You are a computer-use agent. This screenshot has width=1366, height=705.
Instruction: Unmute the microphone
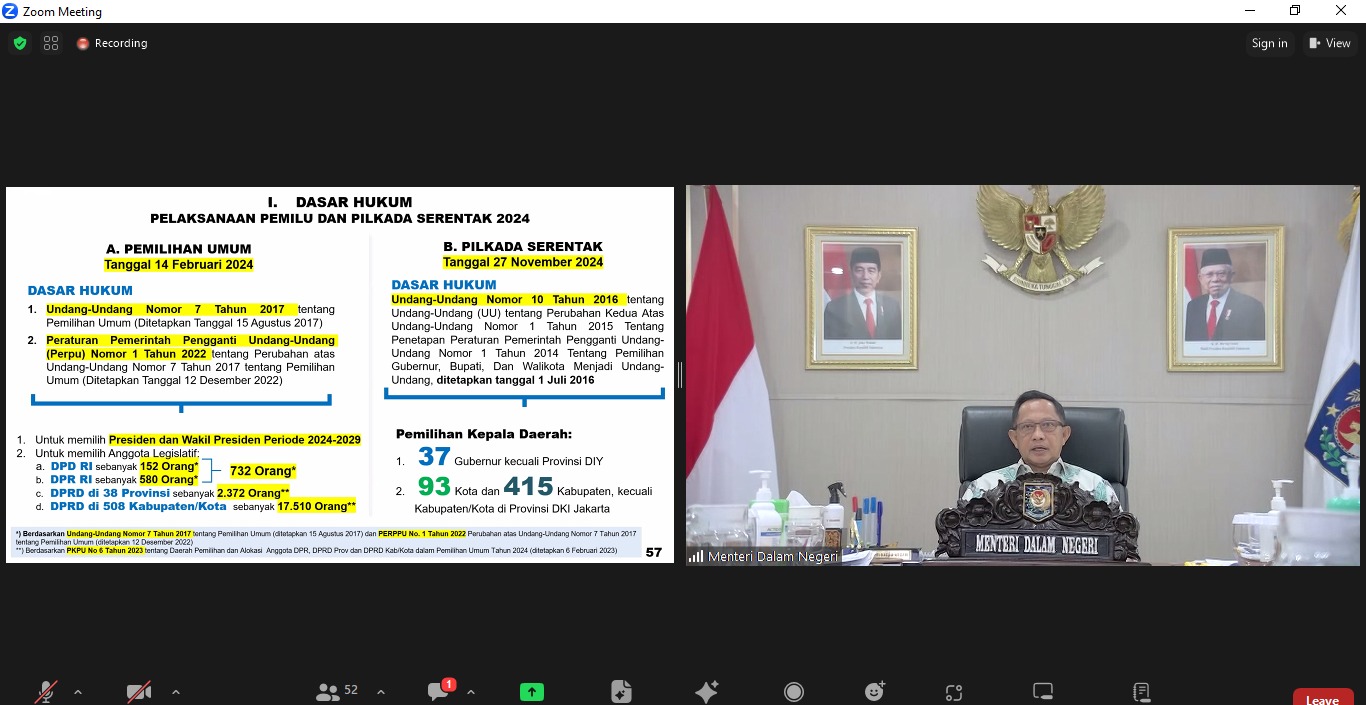[x=46, y=691]
